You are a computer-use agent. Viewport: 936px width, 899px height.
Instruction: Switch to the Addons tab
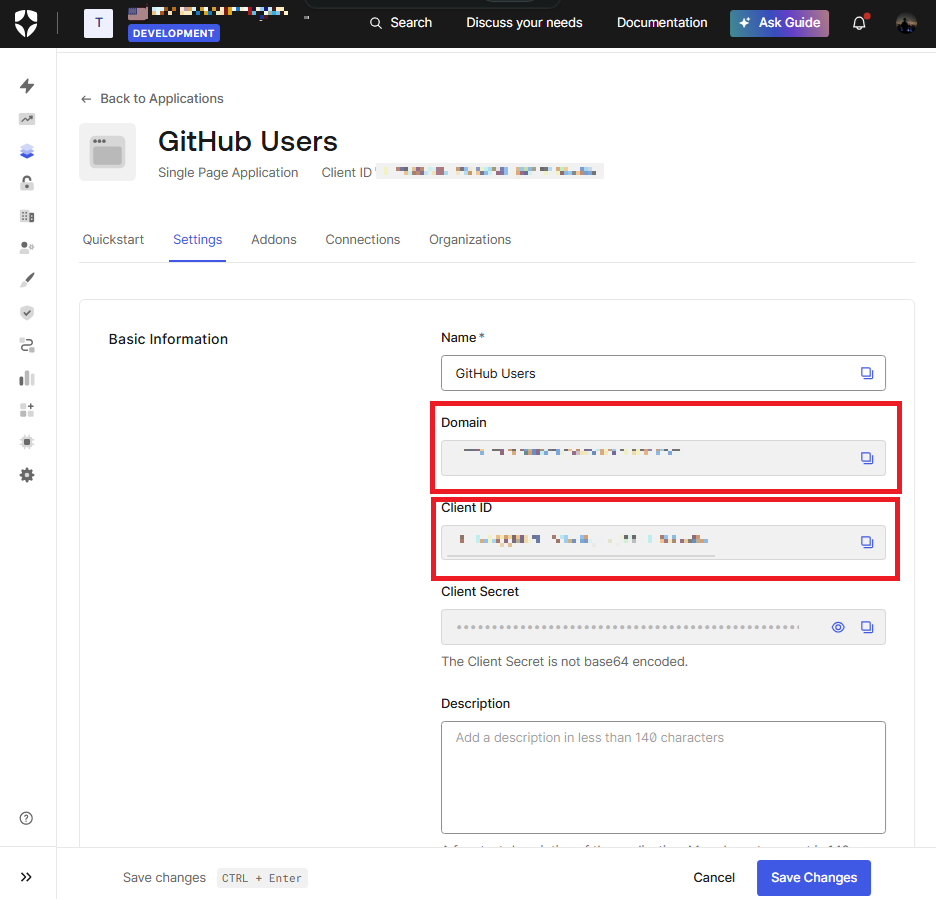click(x=274, y=239)
